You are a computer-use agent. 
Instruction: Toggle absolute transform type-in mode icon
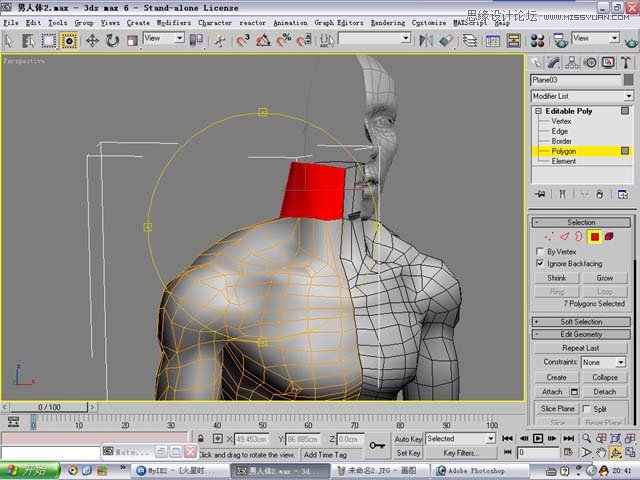218,439
